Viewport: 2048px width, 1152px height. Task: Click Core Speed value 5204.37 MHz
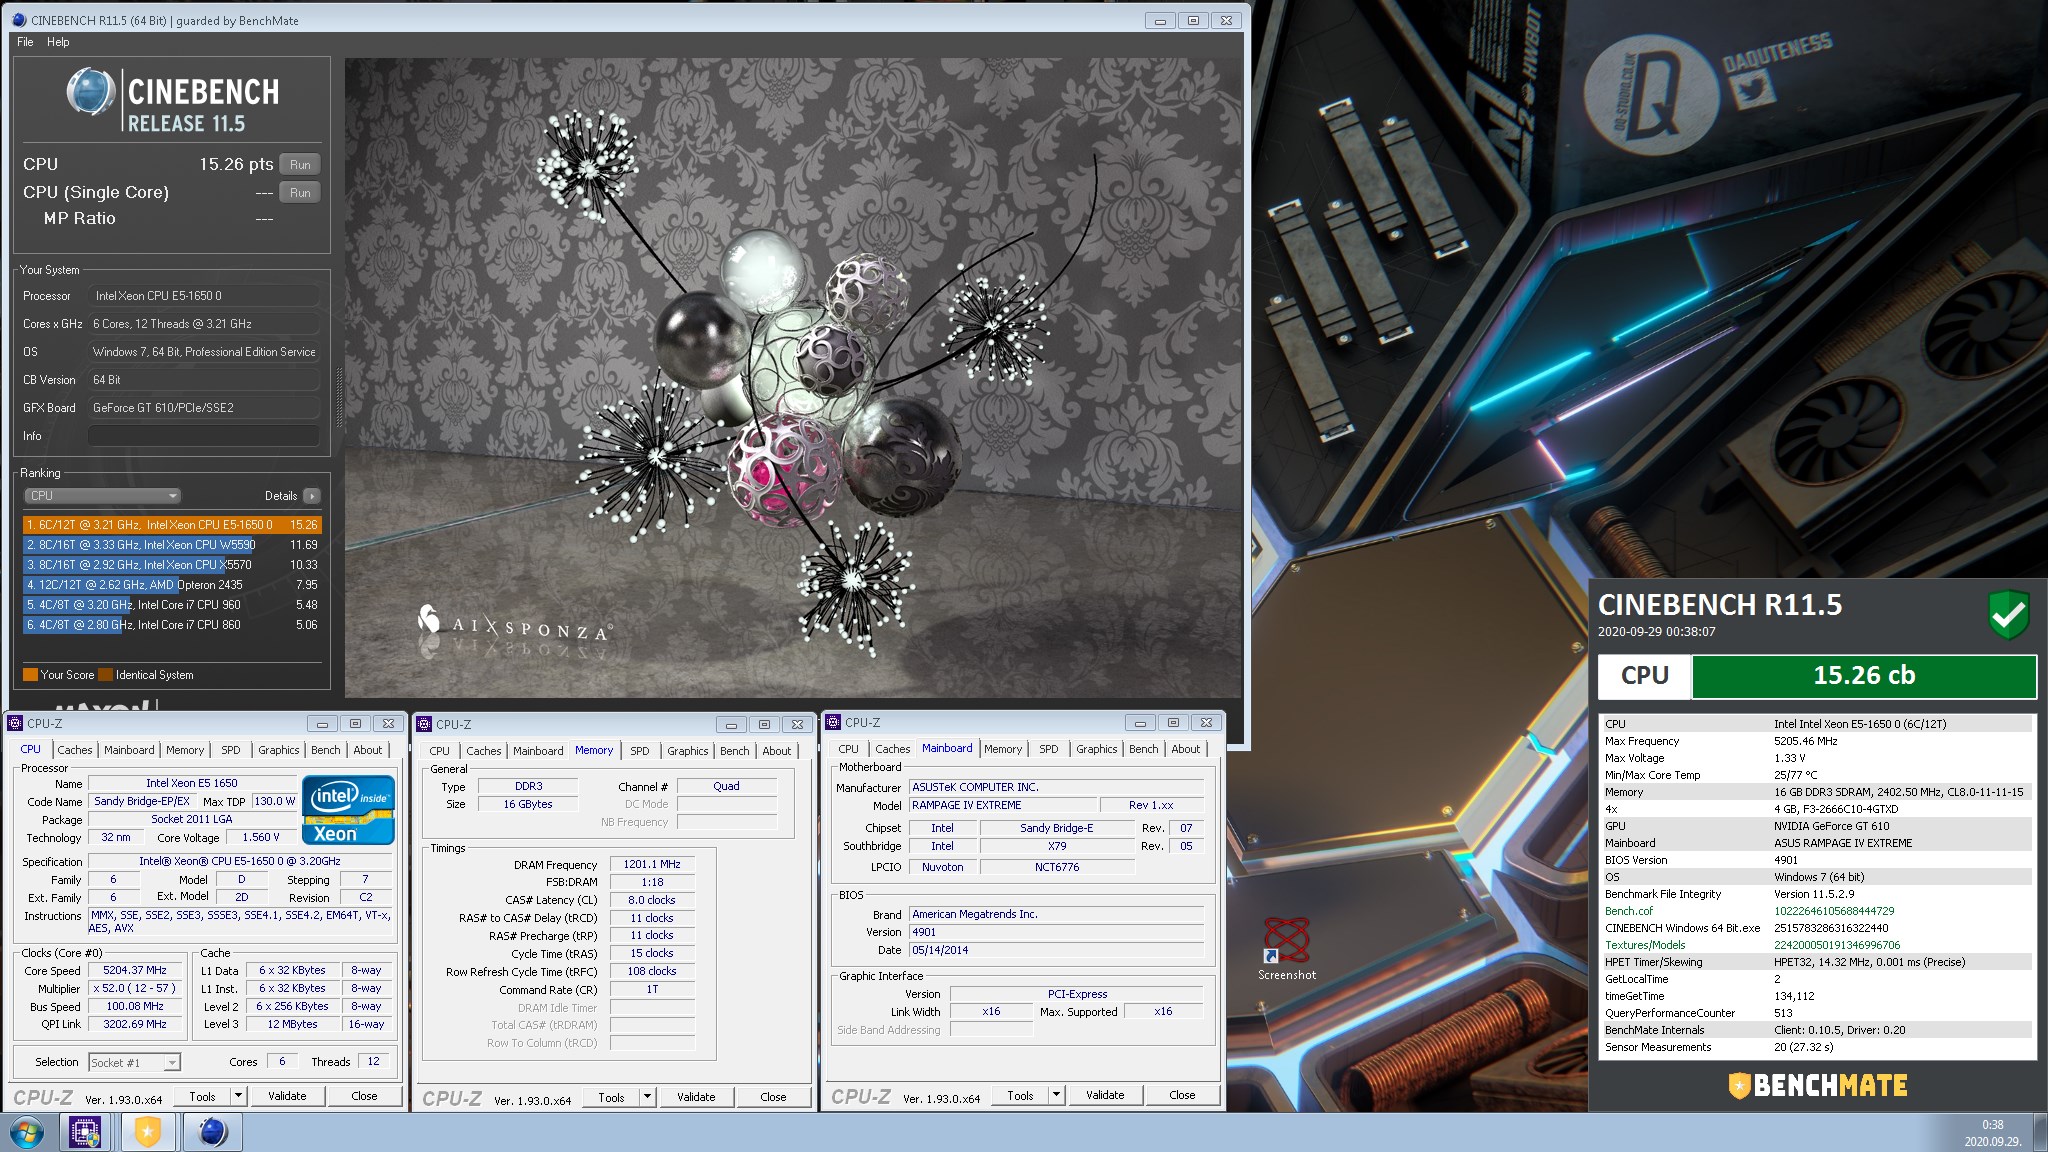pyautogui.click(x=135, y=971)
